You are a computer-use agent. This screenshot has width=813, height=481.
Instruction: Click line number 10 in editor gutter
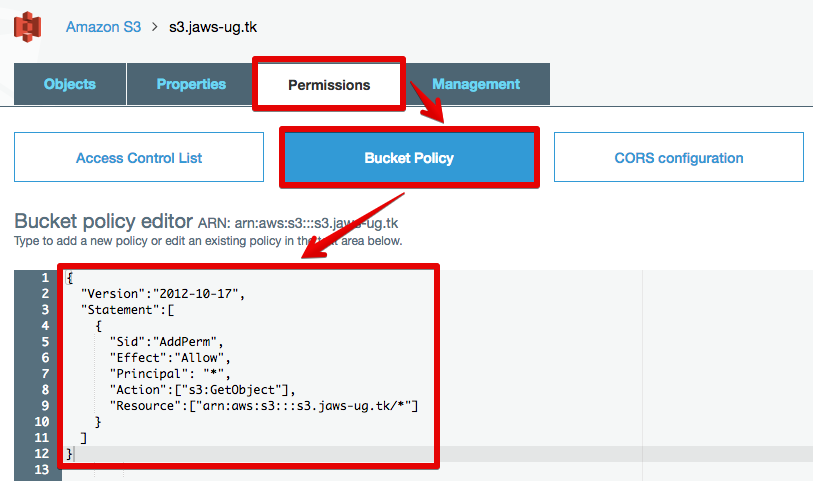point(41,422)
